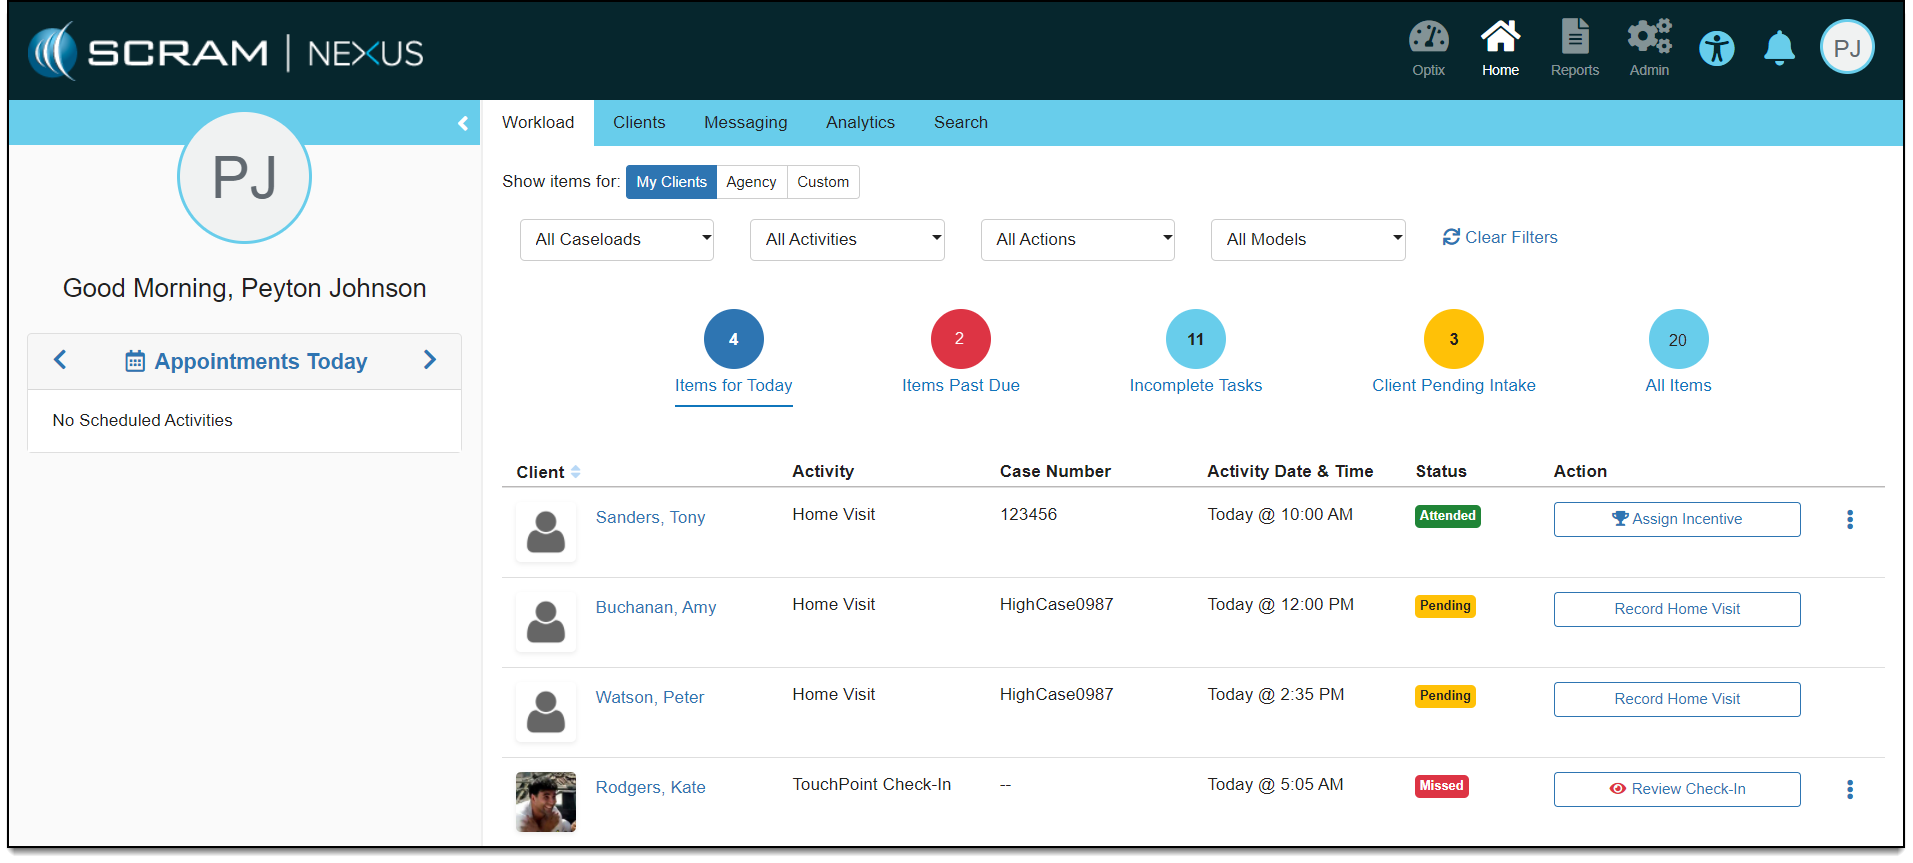Open the Optix dashboard icon
Image resolution: width=1913 pixels, height=863 pixels.
[x=1428, y=40]
